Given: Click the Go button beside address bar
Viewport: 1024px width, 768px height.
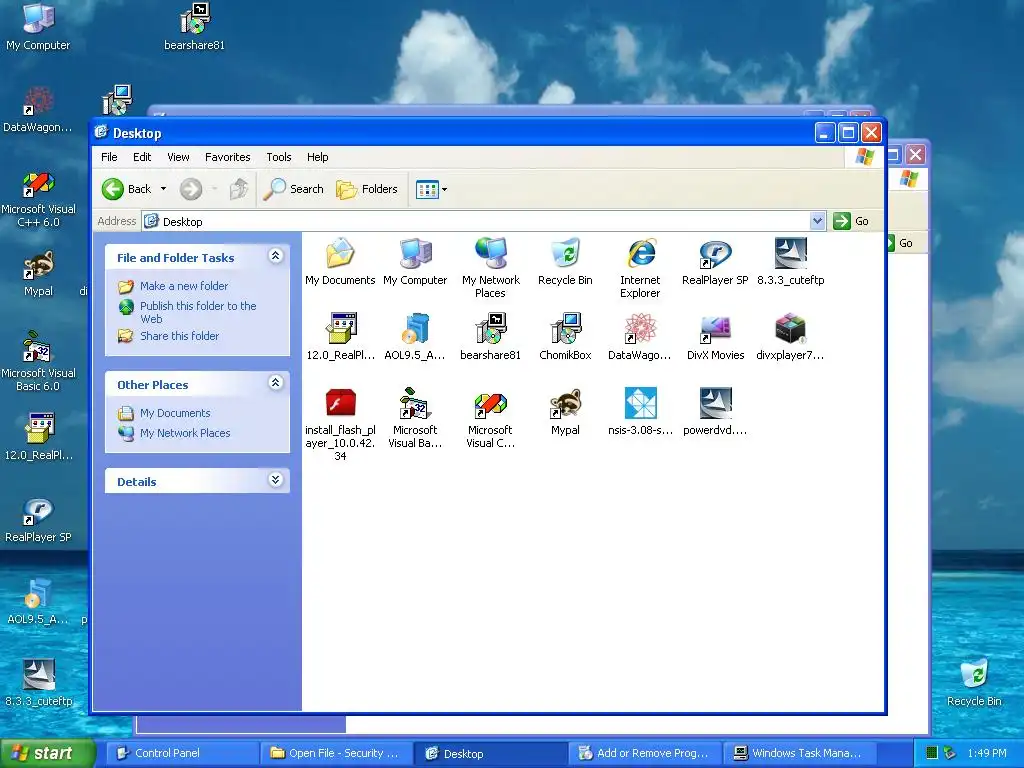Looking at the screenshot, I should [x=852, y=221].
